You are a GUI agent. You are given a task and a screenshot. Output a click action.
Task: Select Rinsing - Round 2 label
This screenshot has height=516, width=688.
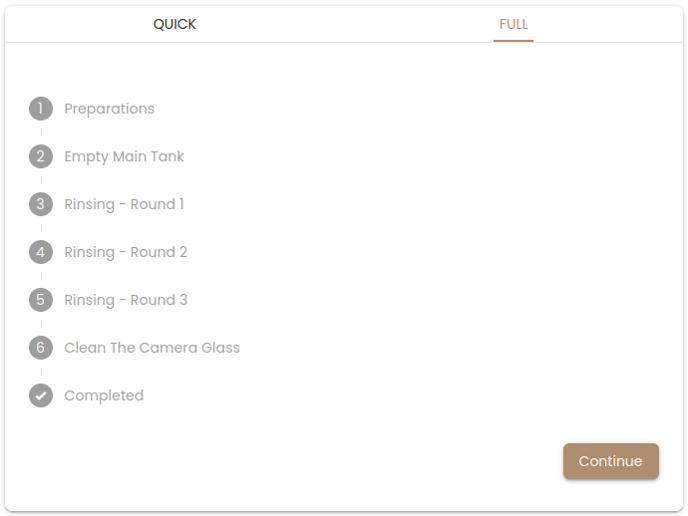point(126,252)
